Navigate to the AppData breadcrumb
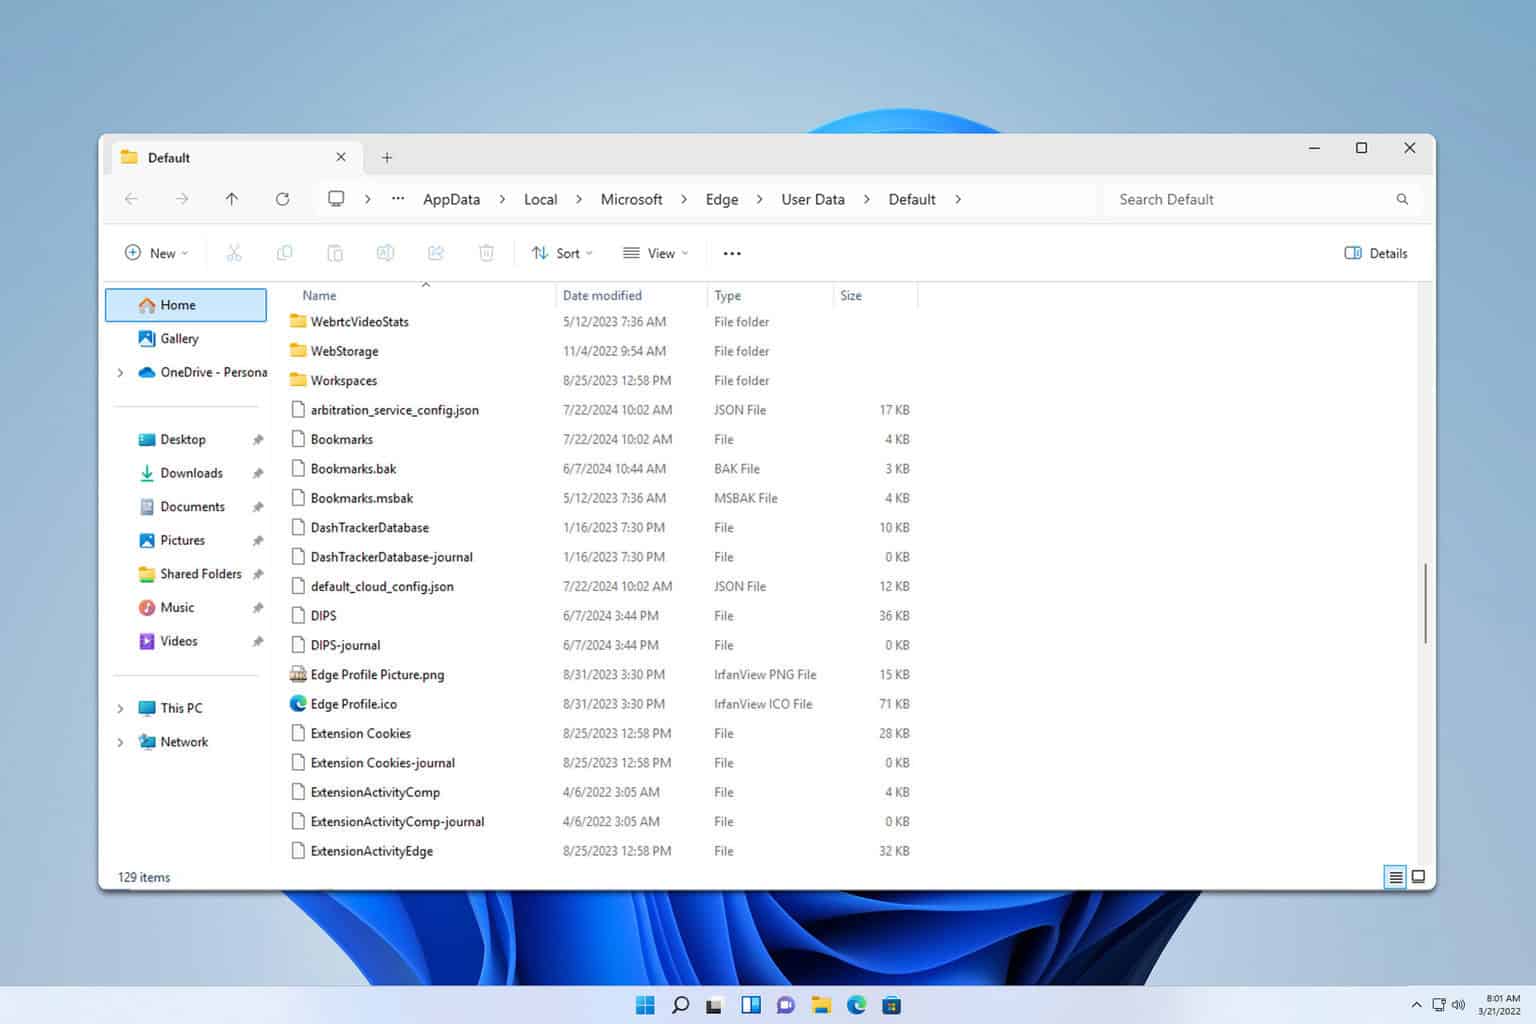The width and height of the screenshot is (1536, 1024). [x=450, y=199]
